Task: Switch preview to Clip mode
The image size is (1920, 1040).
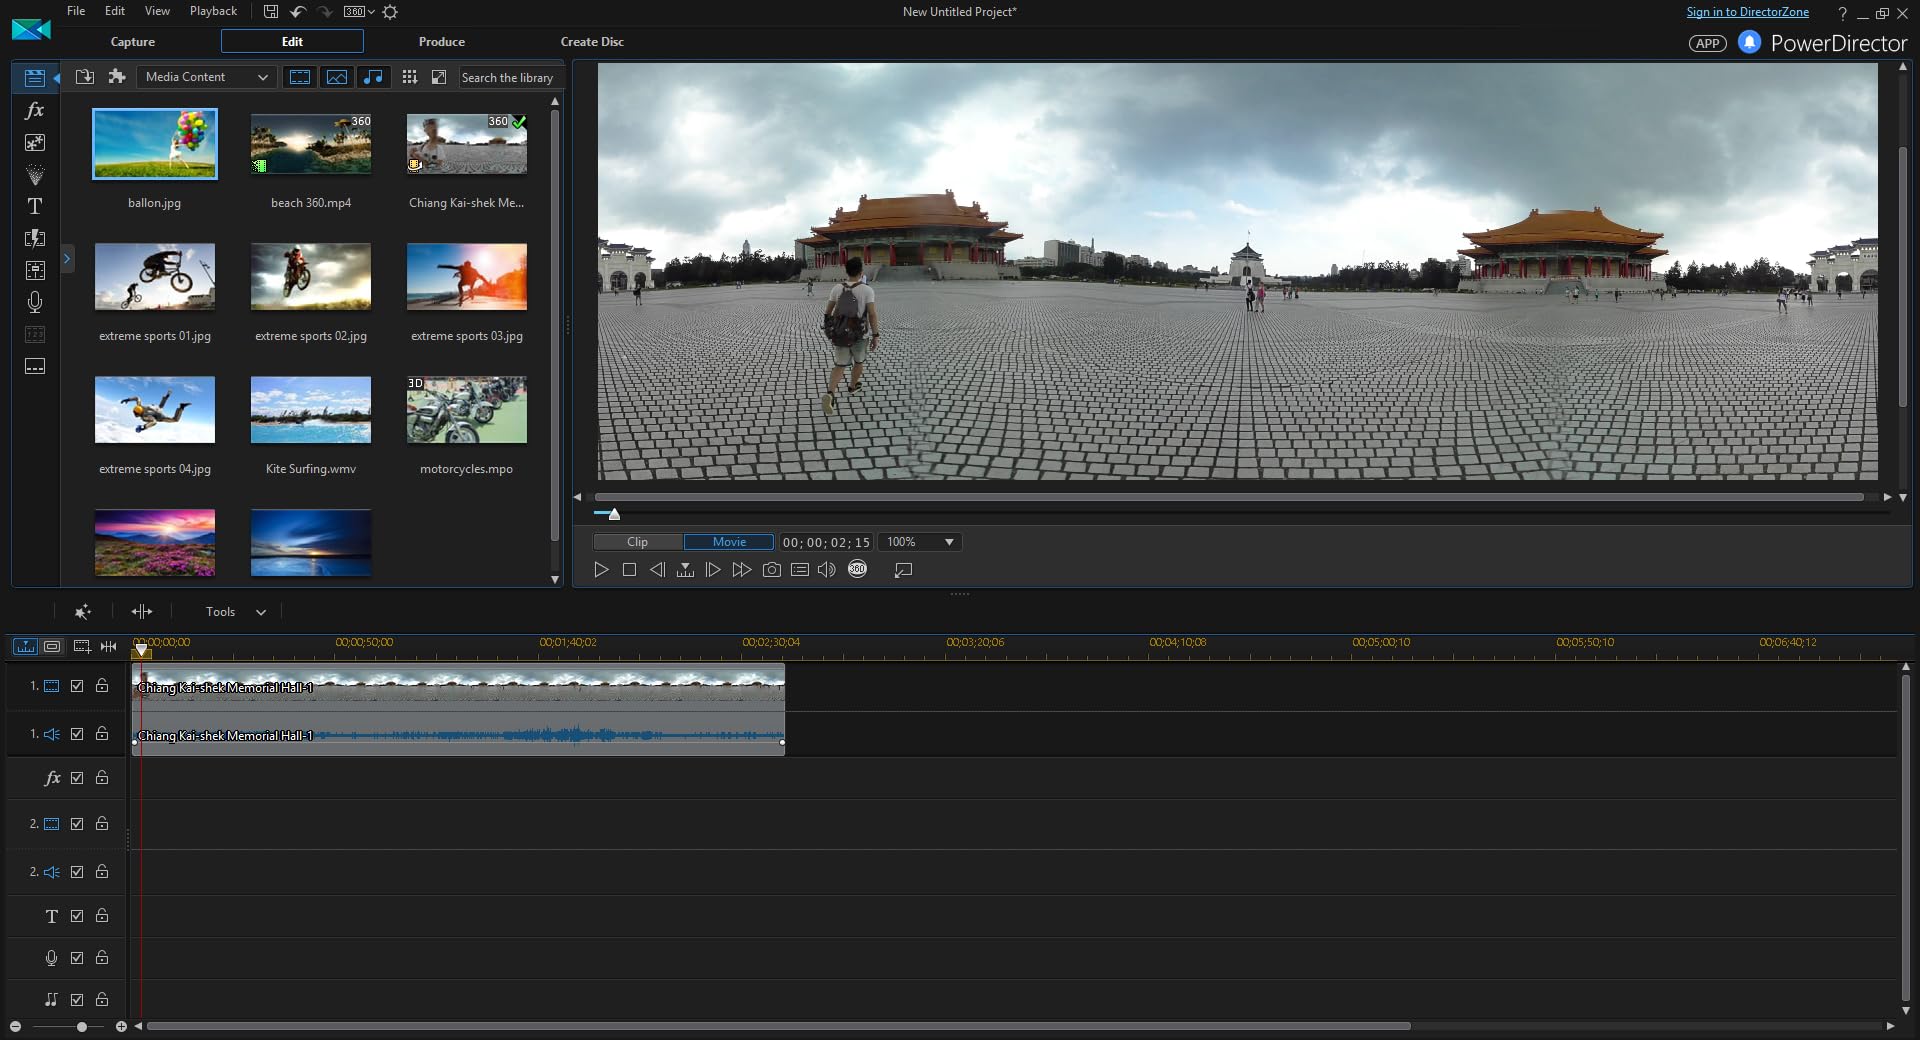Action: tap(637, 542)
